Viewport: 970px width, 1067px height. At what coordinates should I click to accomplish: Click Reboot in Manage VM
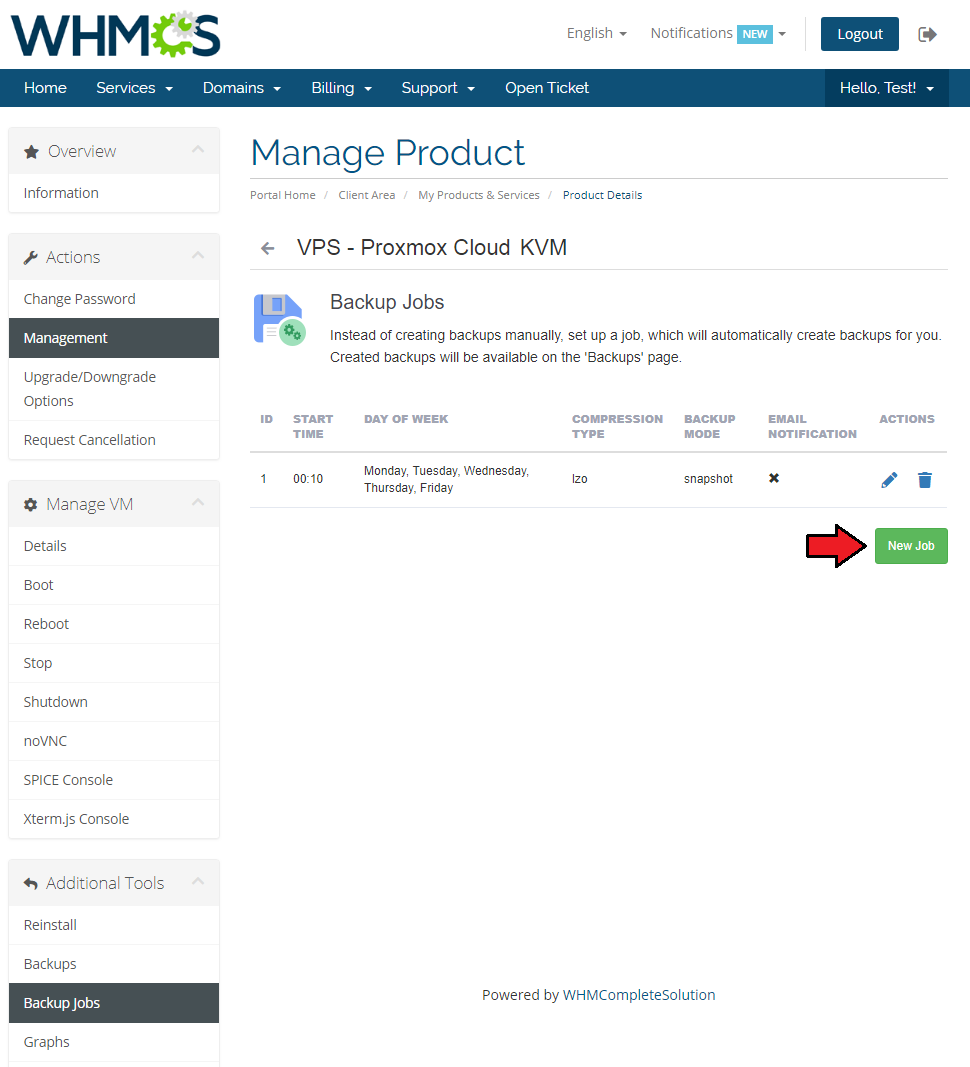(x=114, y=624)
